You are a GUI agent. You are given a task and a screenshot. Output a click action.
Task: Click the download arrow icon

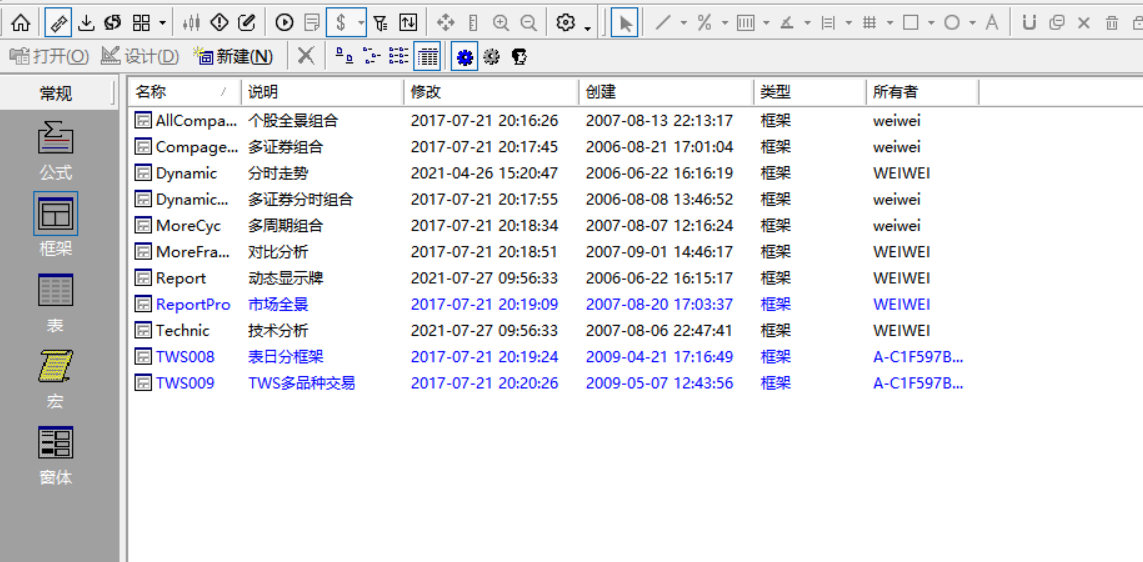point(87,23)
